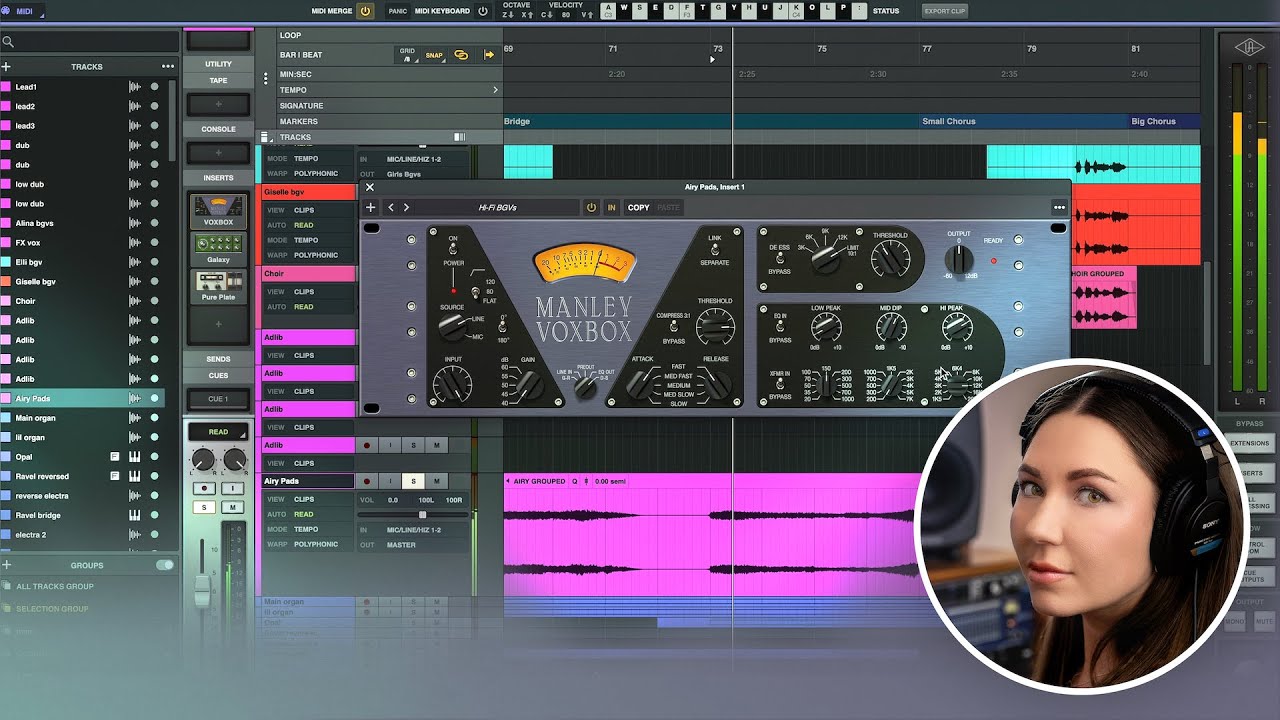The height and width of the screenshot is (720, 1280).
Task: Click the CUE 1 slot
Action: 218,399
